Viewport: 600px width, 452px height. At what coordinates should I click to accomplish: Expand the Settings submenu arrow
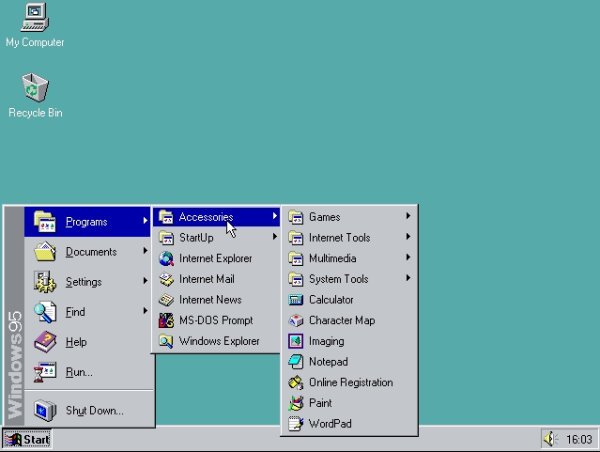(x=145, y=281)
